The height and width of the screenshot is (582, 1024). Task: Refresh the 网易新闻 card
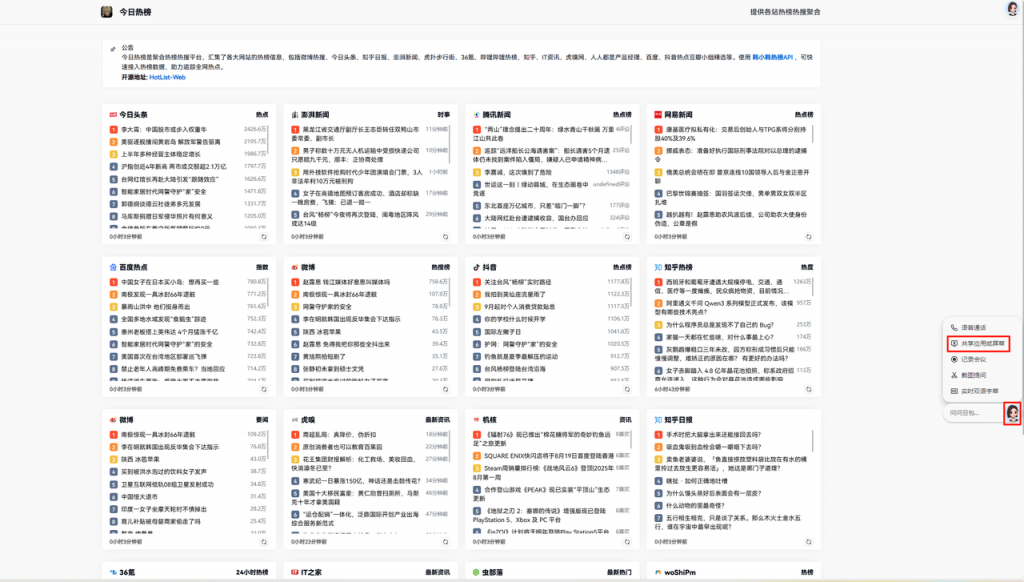click(808, 237)
